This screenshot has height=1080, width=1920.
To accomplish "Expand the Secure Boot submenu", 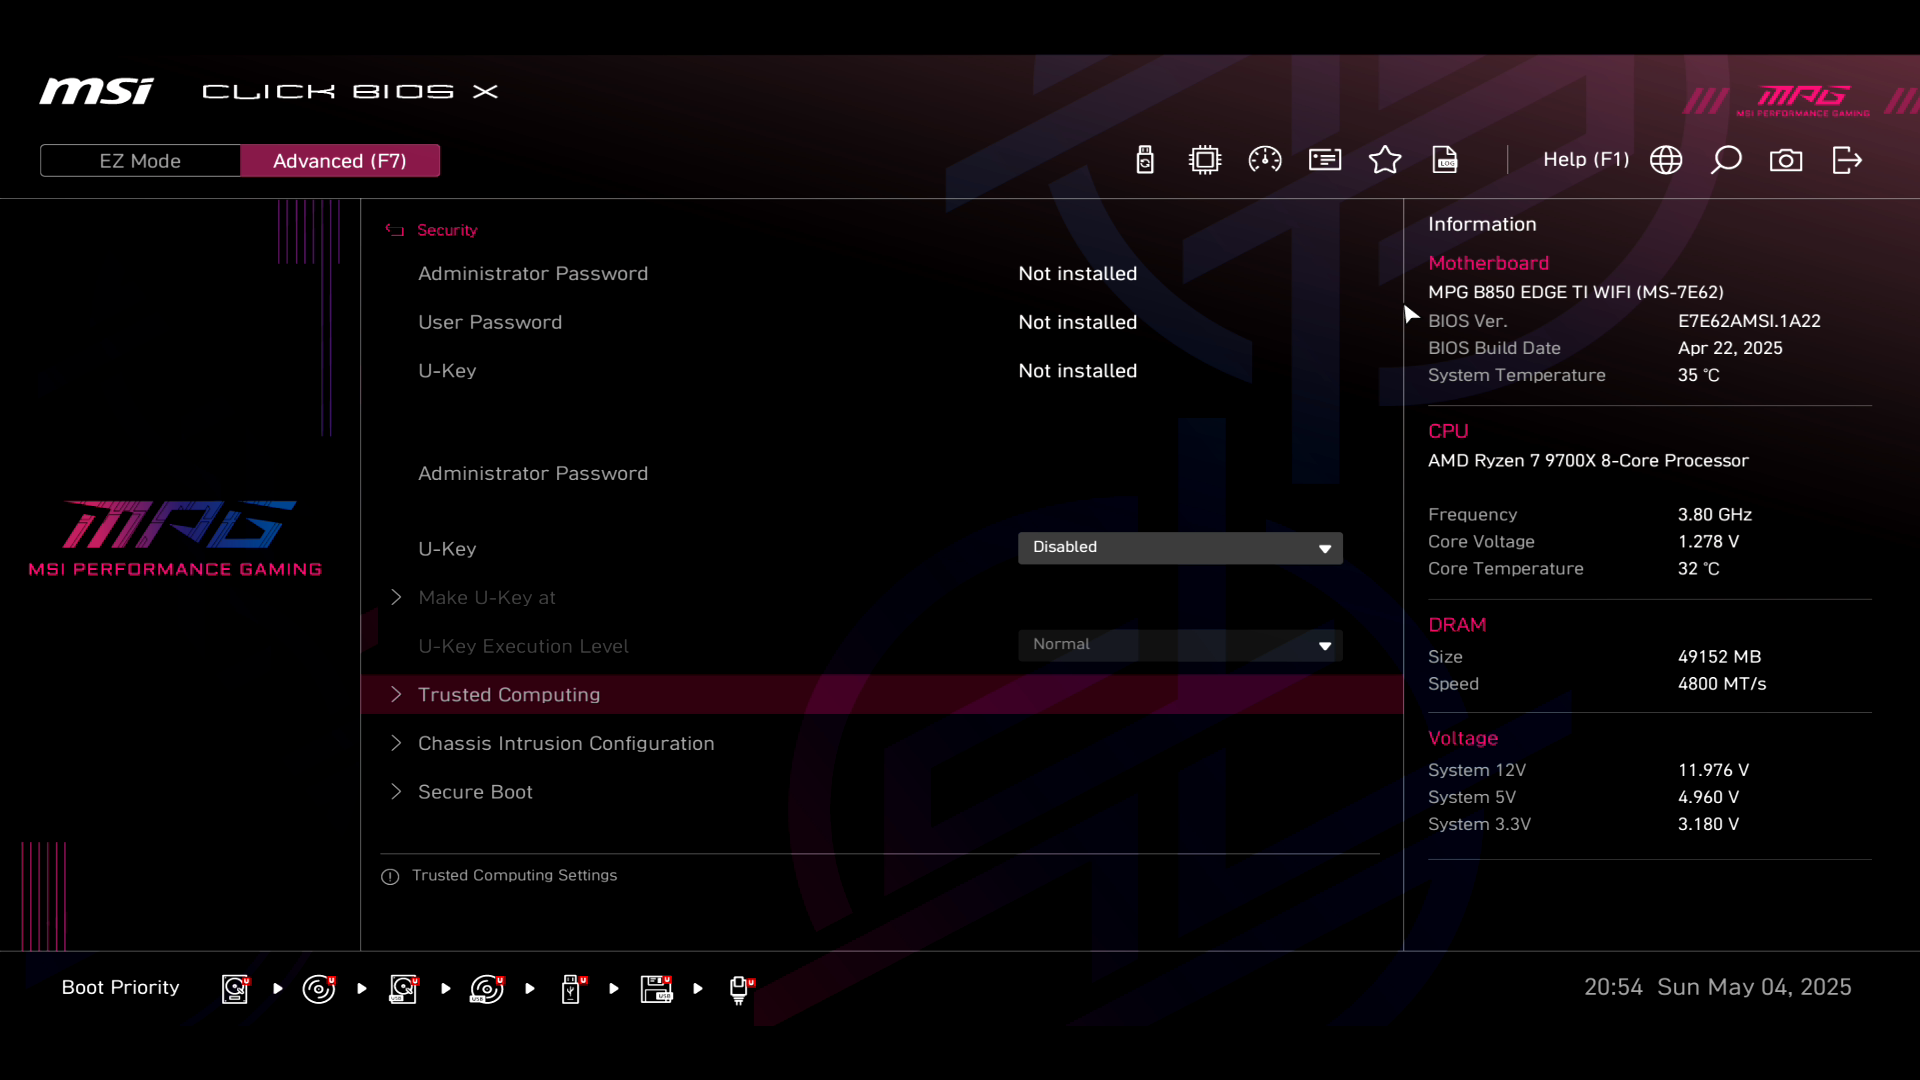I will click(x=475, y=792).
